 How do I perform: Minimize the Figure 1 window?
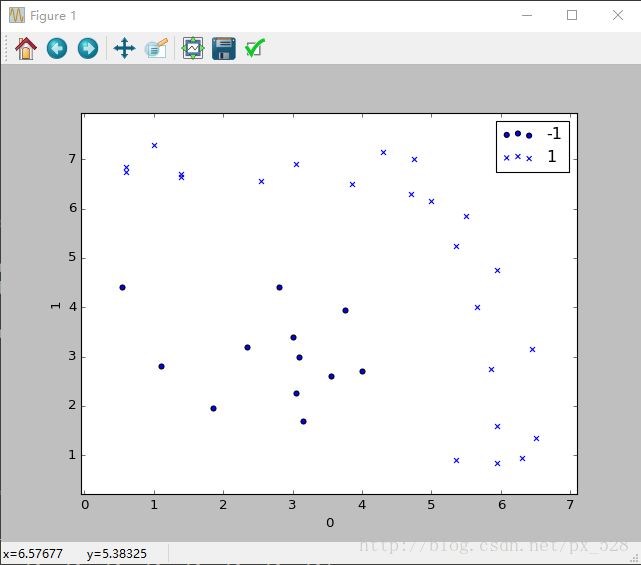527,15
